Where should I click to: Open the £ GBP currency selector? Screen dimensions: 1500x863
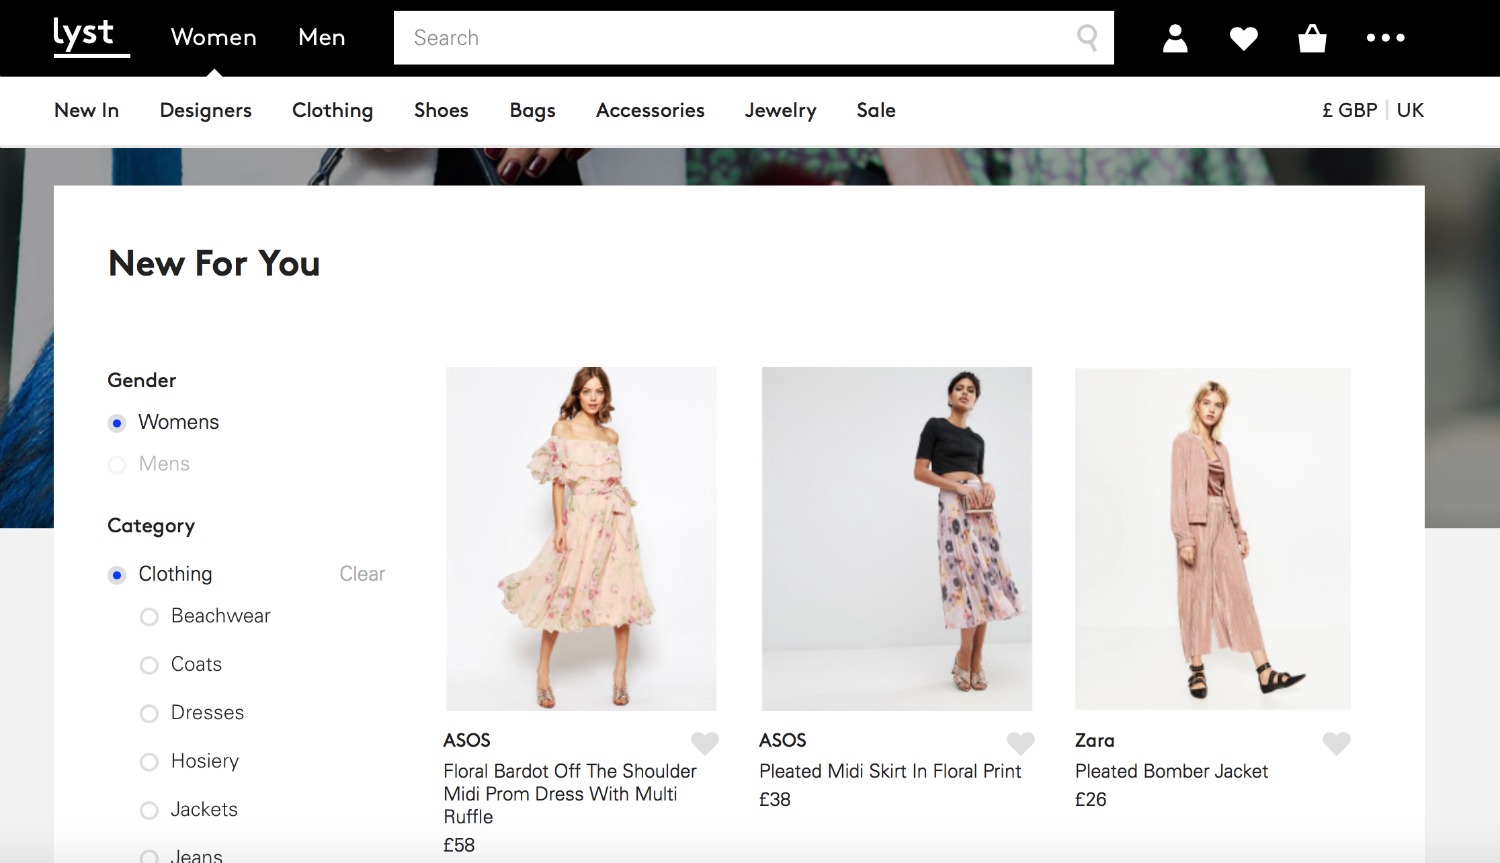(1349, 110)
